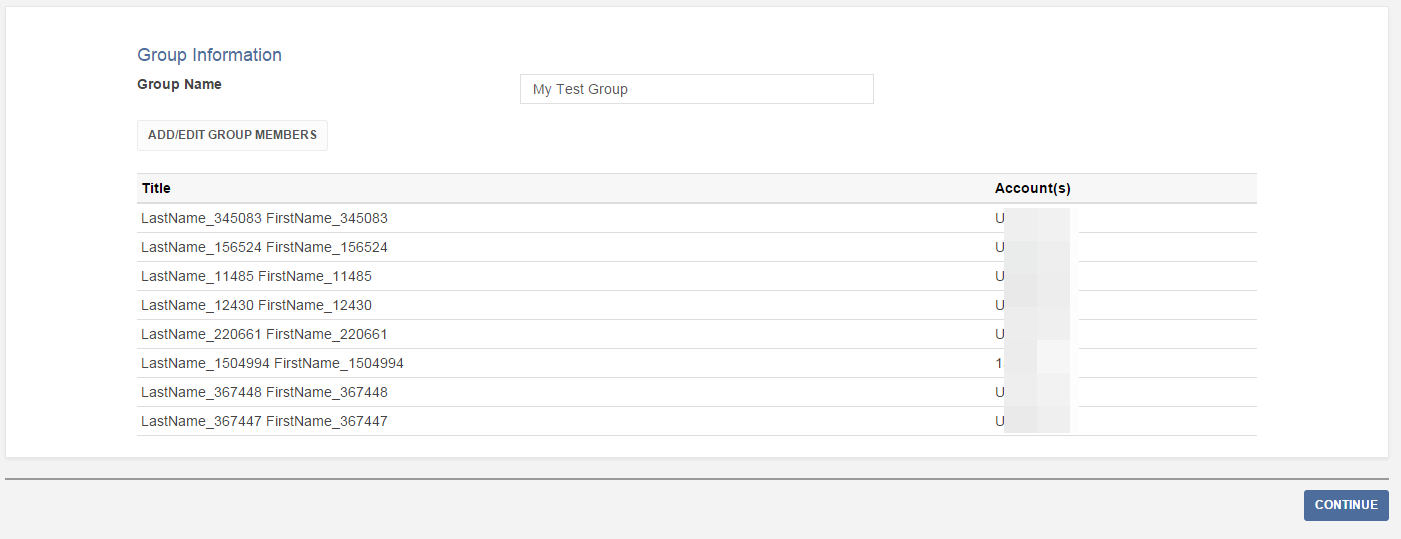The width and height of the screenshot is (1401, 539).
Task: Choose the LastName_1504994 FirstName_1504994 entry
Action: 272,363
